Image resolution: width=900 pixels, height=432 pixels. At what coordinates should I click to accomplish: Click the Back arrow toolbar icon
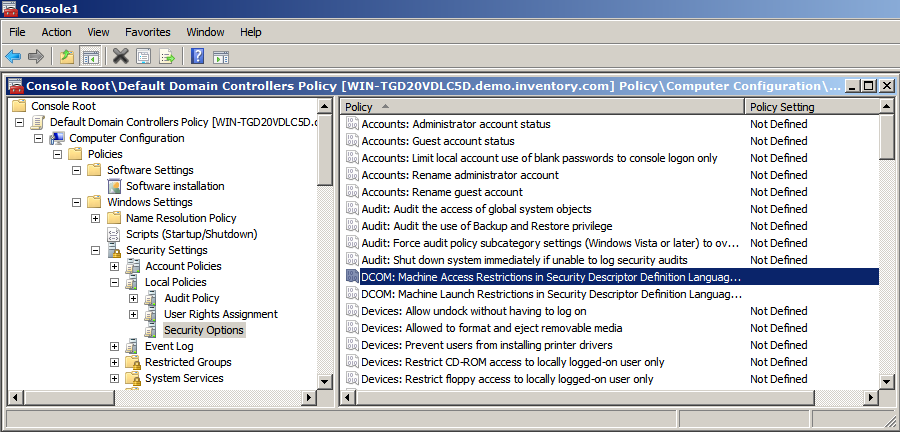13,56
